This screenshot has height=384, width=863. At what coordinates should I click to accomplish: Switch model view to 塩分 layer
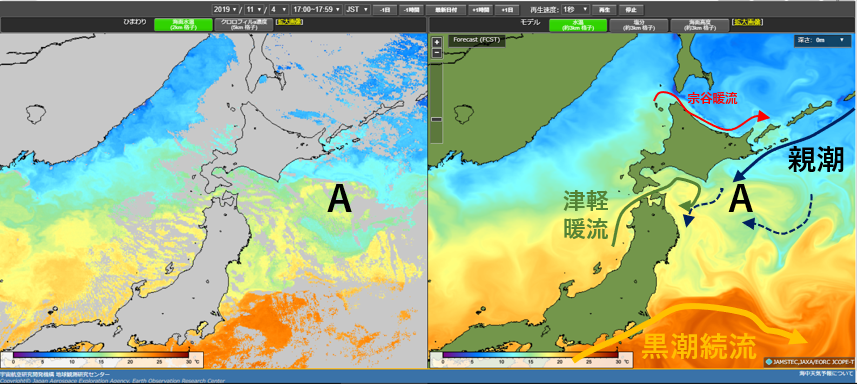(638, 25)
